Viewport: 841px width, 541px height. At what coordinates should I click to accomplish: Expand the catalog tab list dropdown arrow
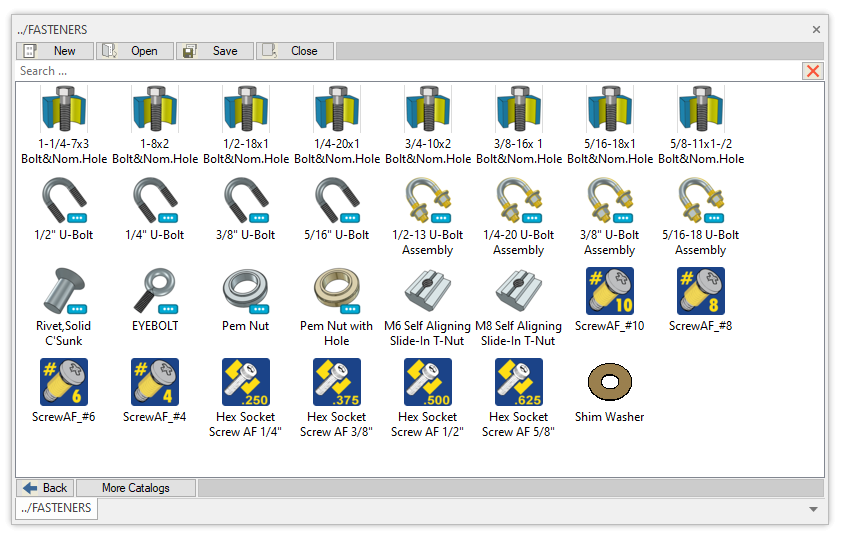click(814, 509)
